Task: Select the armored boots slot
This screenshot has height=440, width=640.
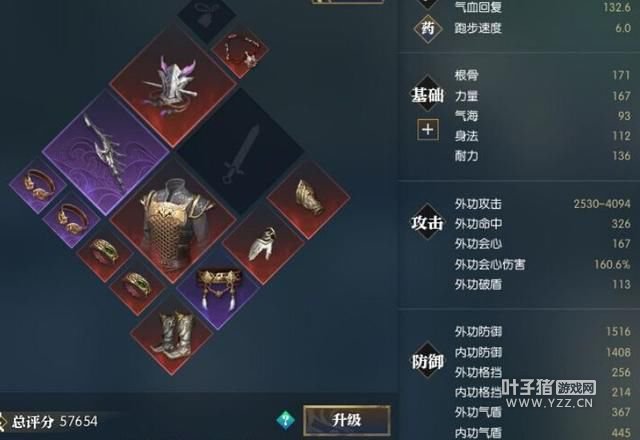Action: pos(172,333)
